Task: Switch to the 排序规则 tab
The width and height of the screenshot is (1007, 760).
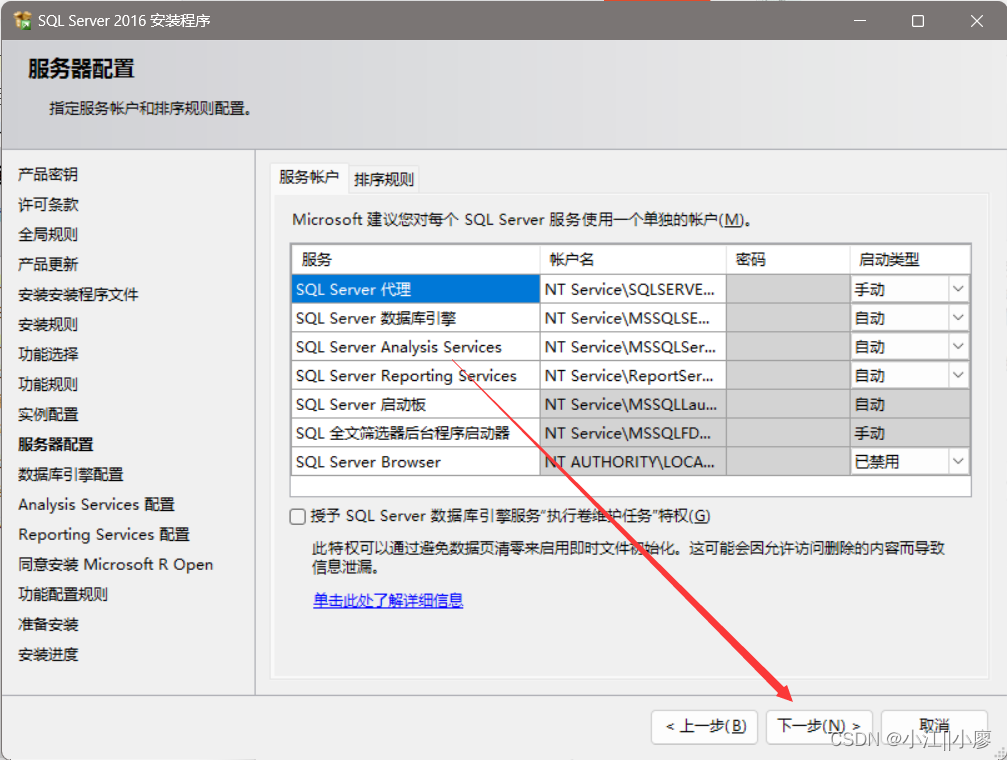Action: (384, 178)
